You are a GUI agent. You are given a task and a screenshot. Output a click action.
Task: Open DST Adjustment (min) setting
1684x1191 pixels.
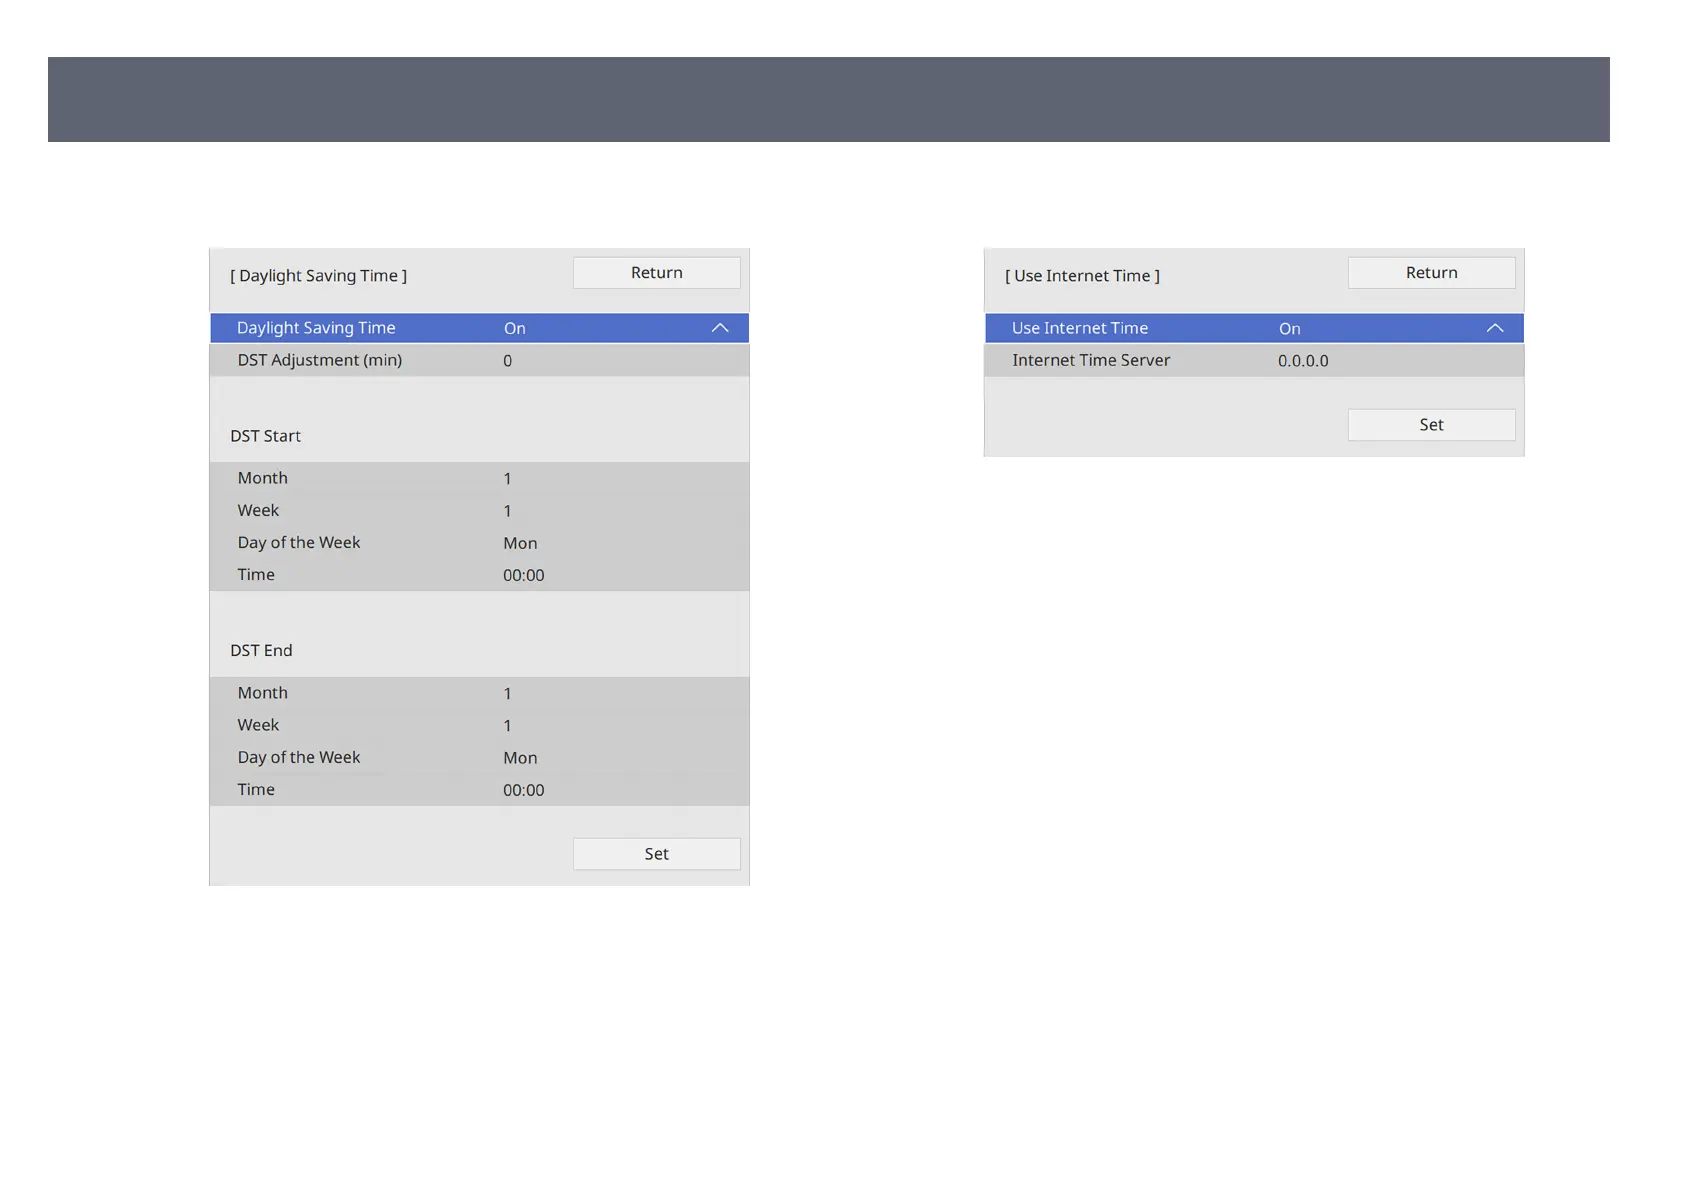pos(479,360)
